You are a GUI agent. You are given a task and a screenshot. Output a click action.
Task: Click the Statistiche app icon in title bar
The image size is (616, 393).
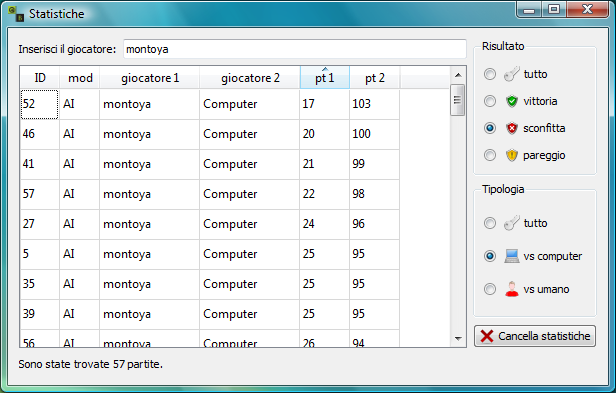[x=16, y=14]
